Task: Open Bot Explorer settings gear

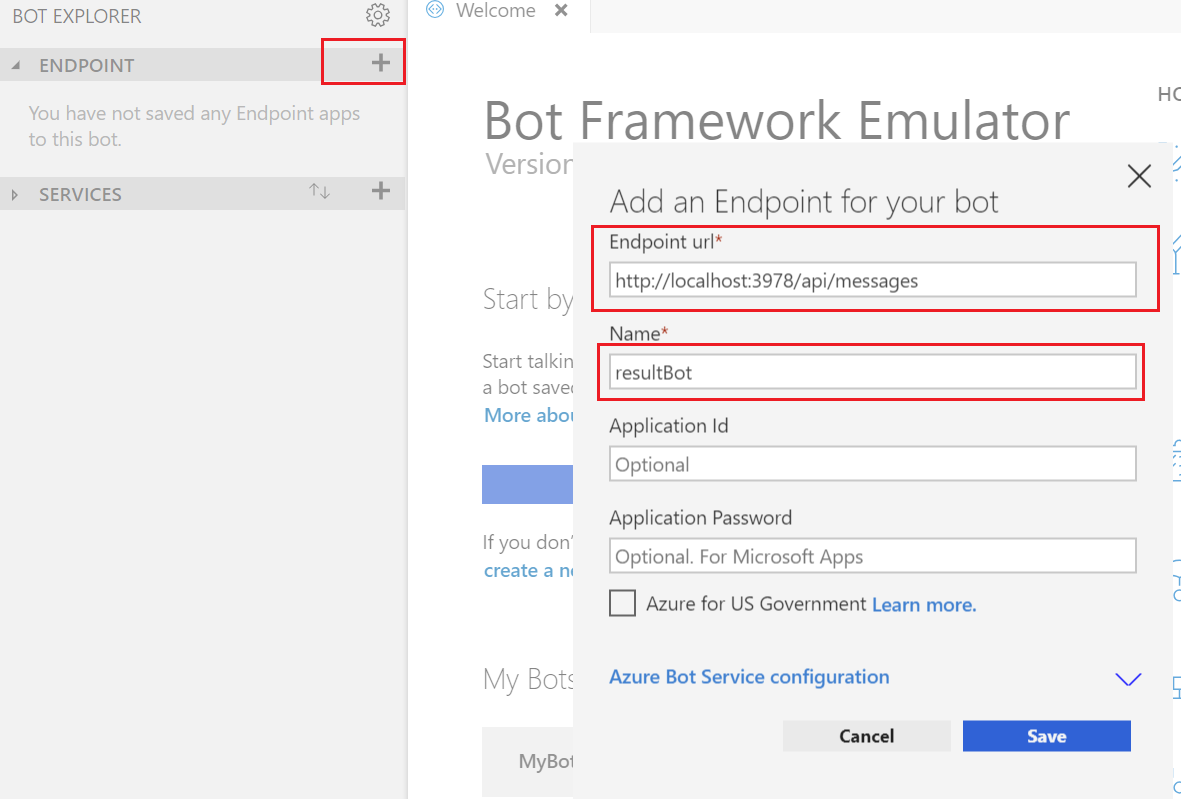Action: click(x=377, y=14)
